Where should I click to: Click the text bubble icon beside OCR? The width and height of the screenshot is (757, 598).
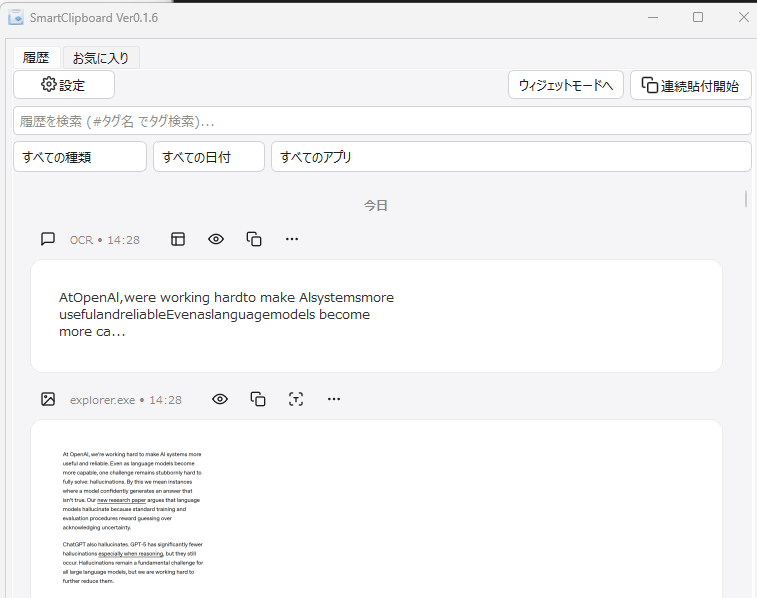[x=48, y=239]
